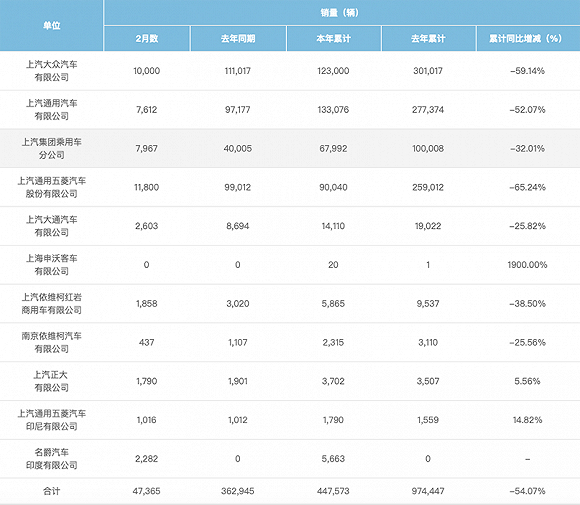Click the -38.50% percentage cell

point(527,304)
